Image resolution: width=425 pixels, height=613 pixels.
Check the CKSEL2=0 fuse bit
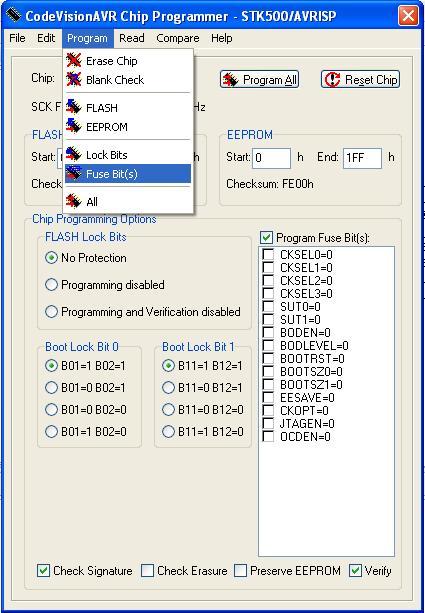tap(268, 280)
